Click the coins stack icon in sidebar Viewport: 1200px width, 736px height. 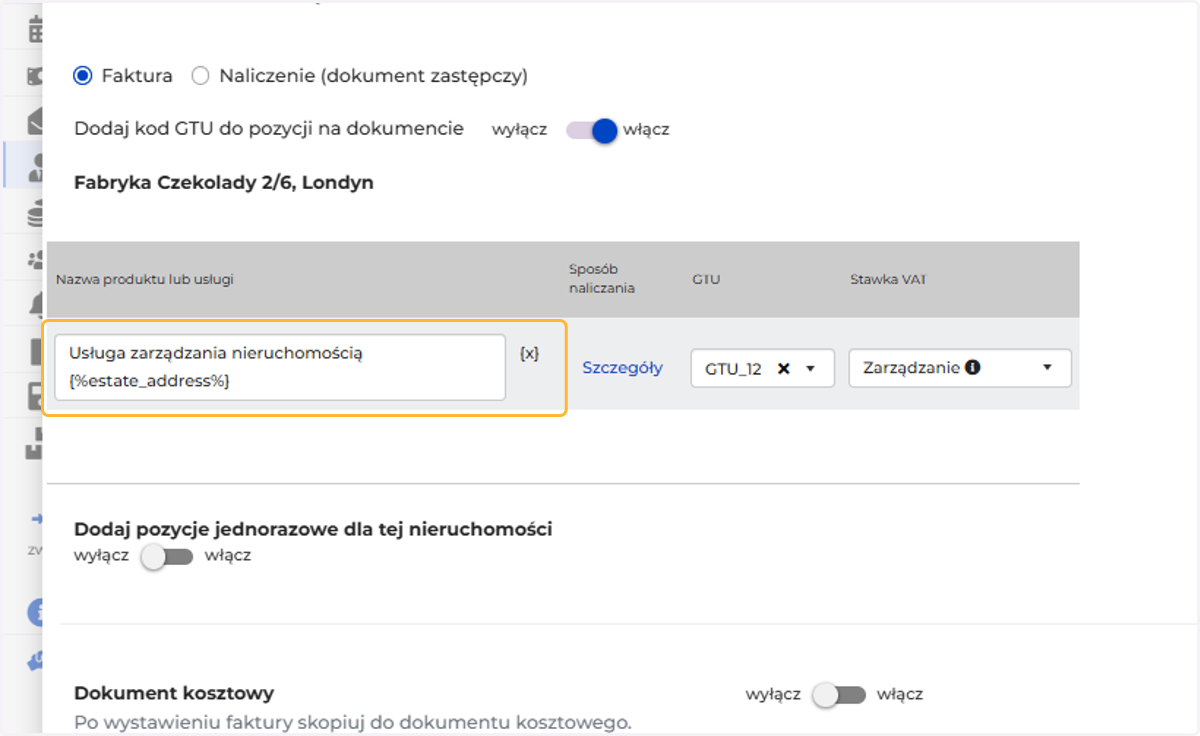tap(38, 212)
